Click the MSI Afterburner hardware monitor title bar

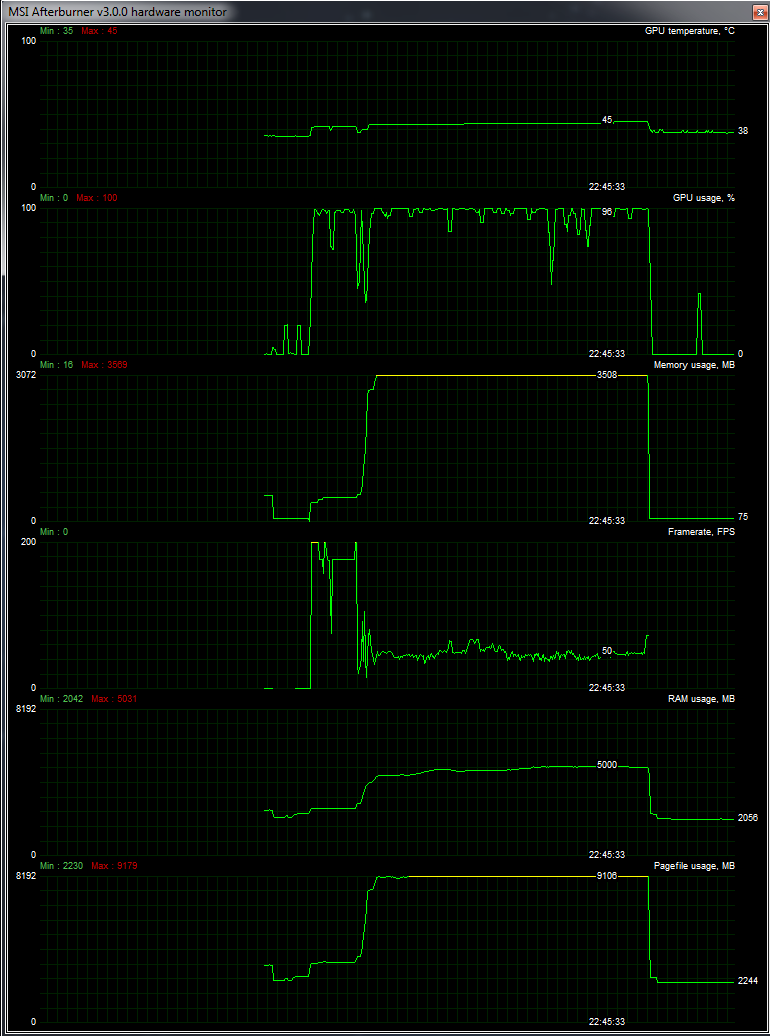coord(300,11)
